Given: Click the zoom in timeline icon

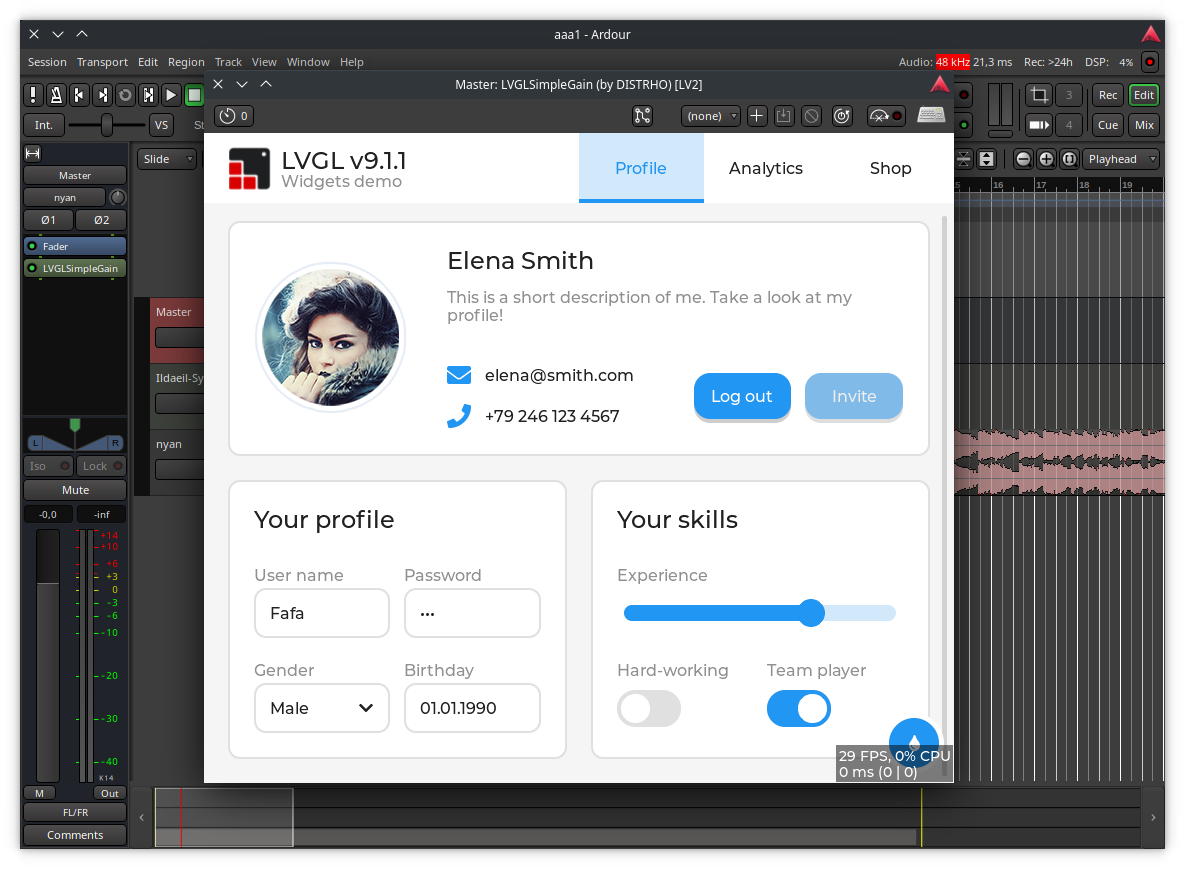Looking at the screenshot, I should coord(1046,159).
